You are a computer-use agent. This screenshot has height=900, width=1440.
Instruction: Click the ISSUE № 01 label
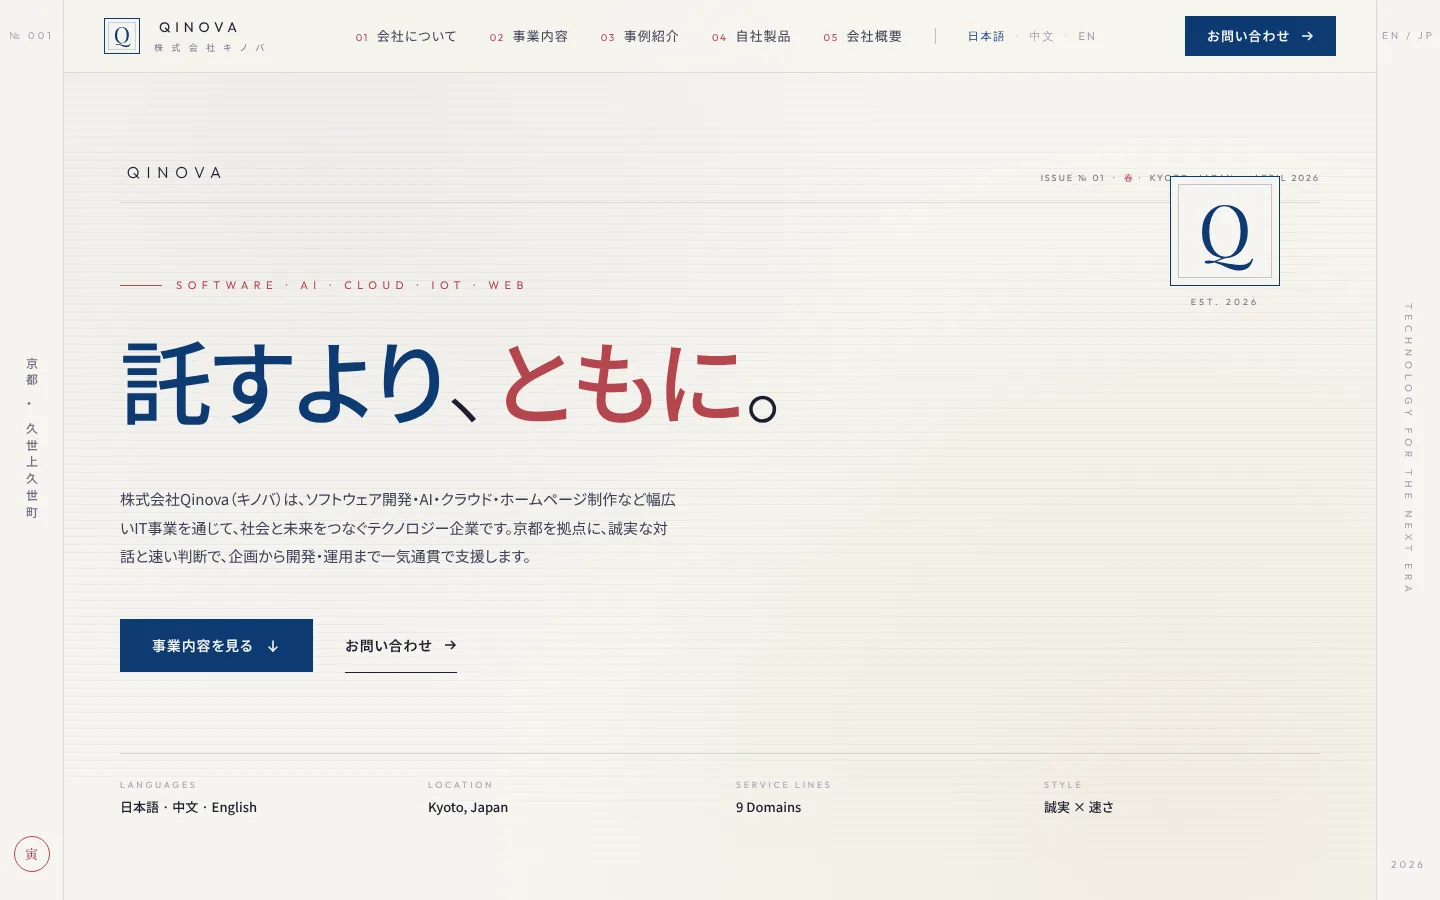(1072, 178)
